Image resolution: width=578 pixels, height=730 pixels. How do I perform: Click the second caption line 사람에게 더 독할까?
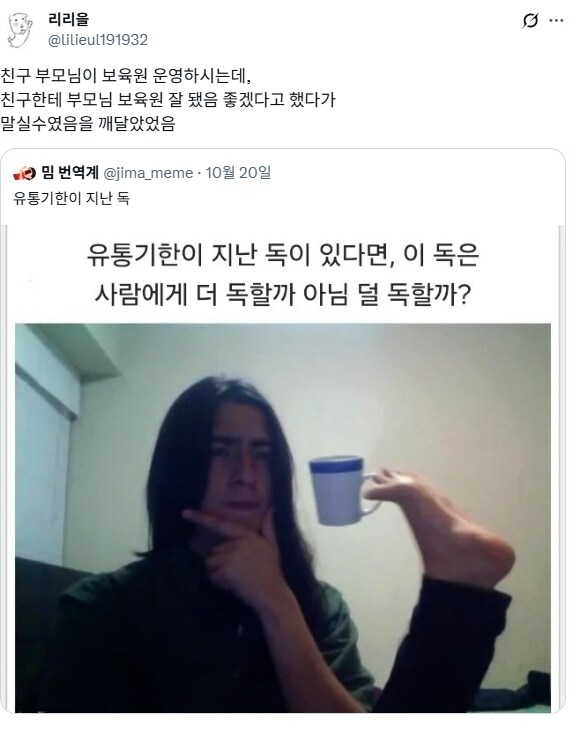(x=283, y=294)
